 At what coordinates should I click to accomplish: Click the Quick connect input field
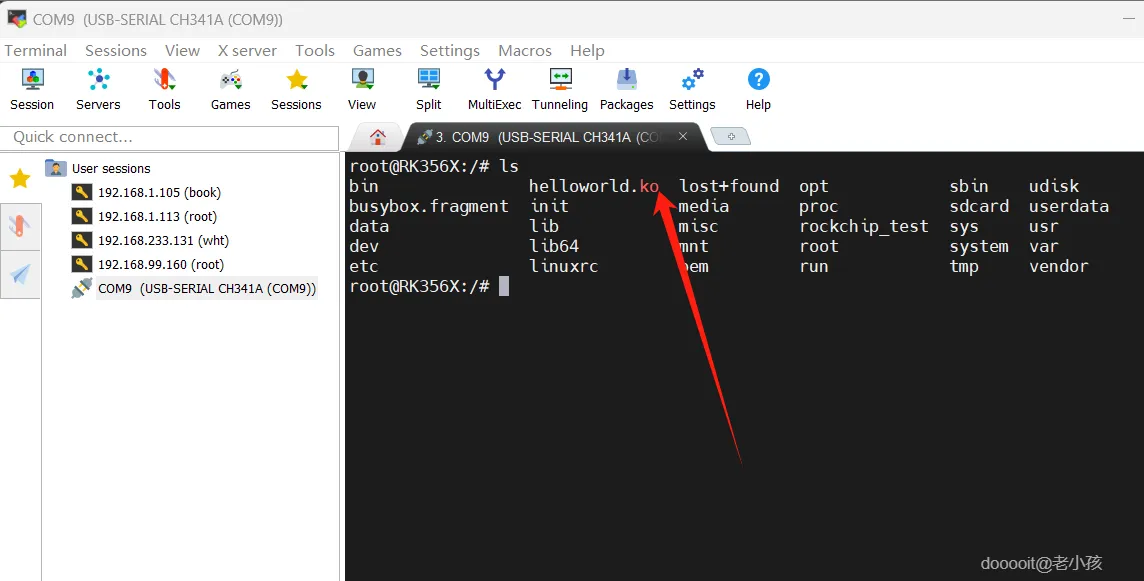pos(170,137)
